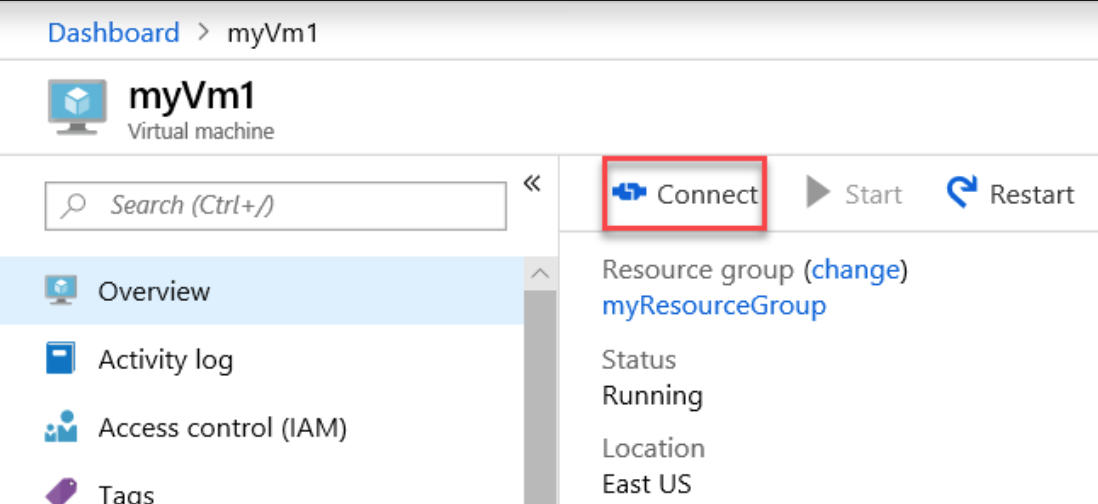The width and height of the screenshot is (1098, 504).
Task: Open the Overview menu item
Action: click(x=262, y=290)
